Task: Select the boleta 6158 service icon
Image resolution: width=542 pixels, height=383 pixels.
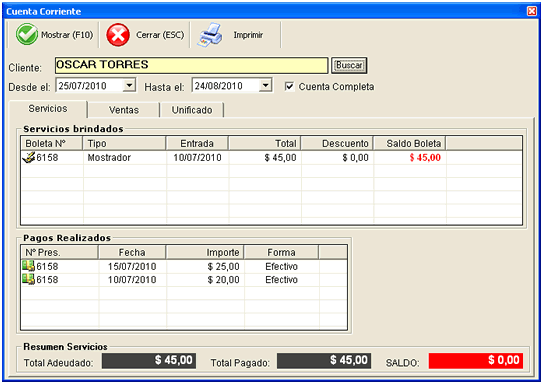Action: click(29, 157)
